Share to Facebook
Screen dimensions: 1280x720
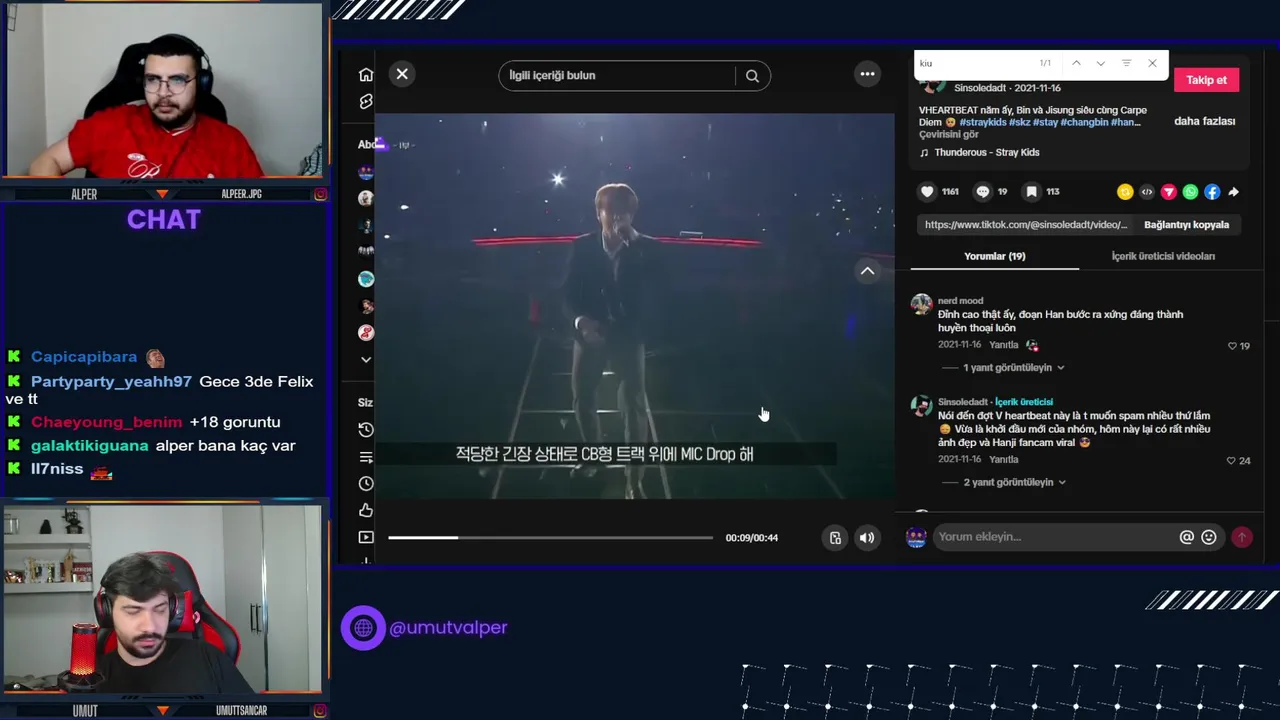coord(1212,192)
